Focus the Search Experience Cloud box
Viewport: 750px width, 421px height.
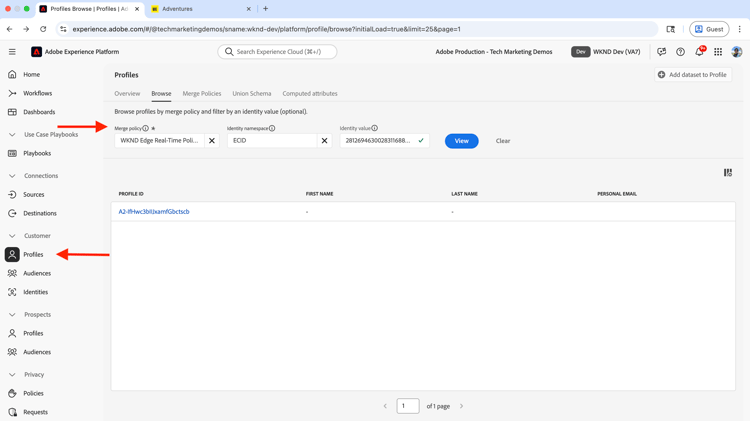pos(277,52)
